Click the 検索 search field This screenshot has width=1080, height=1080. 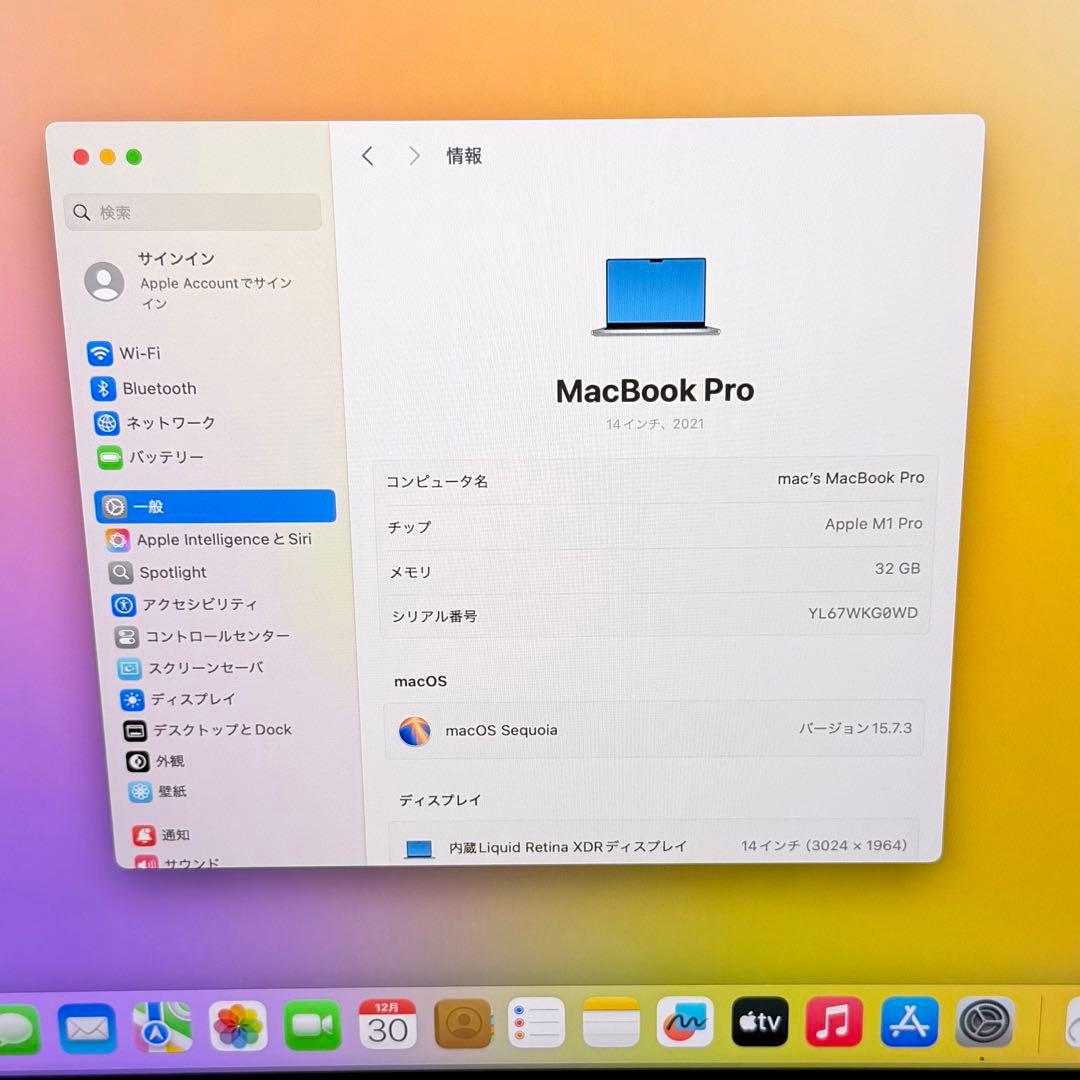coord(192,212)
